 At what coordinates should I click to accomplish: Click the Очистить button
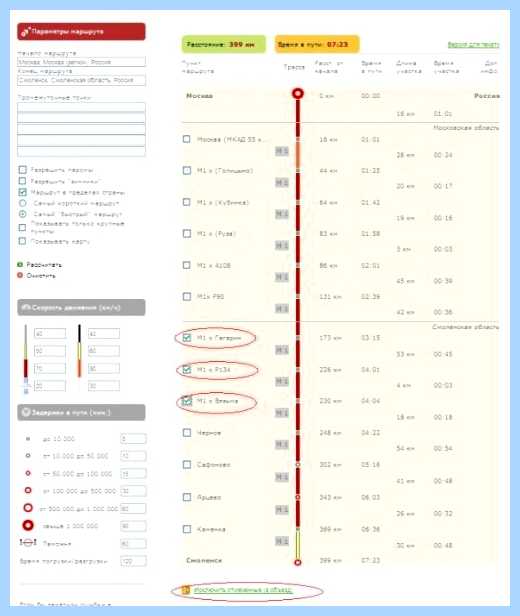[x=36, y=276]
